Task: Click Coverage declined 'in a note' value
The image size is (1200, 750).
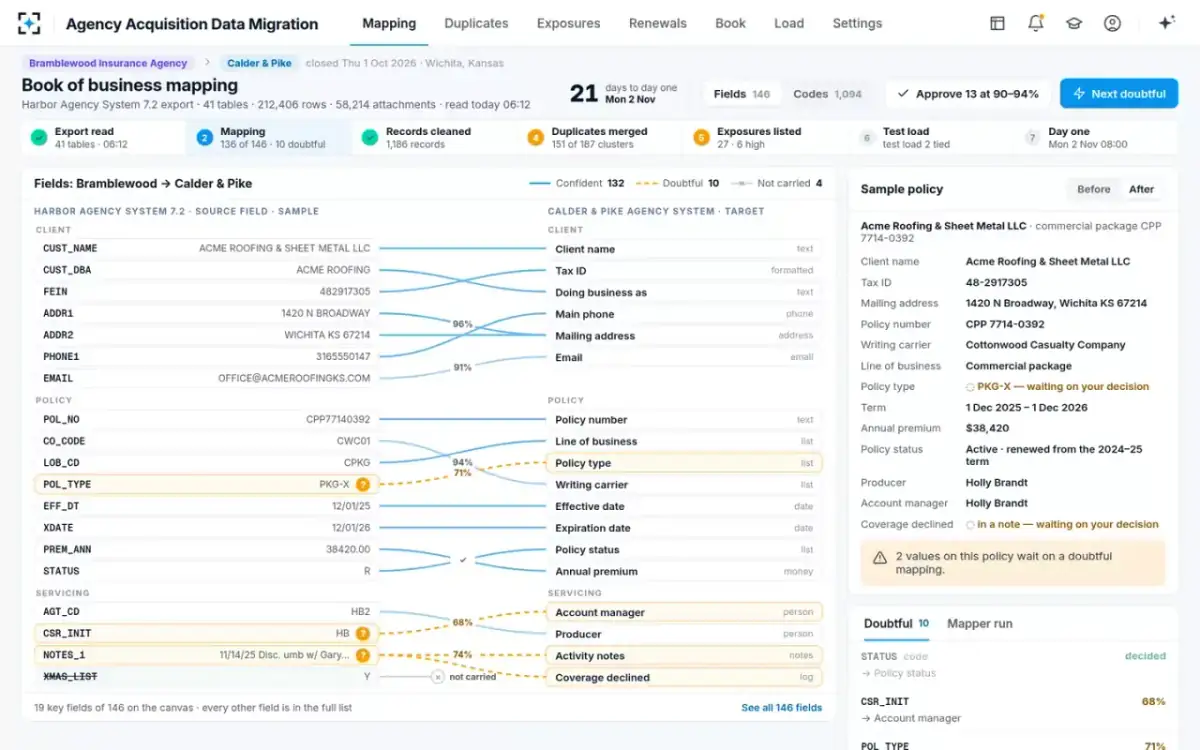Action: (x=1062, y=524)
